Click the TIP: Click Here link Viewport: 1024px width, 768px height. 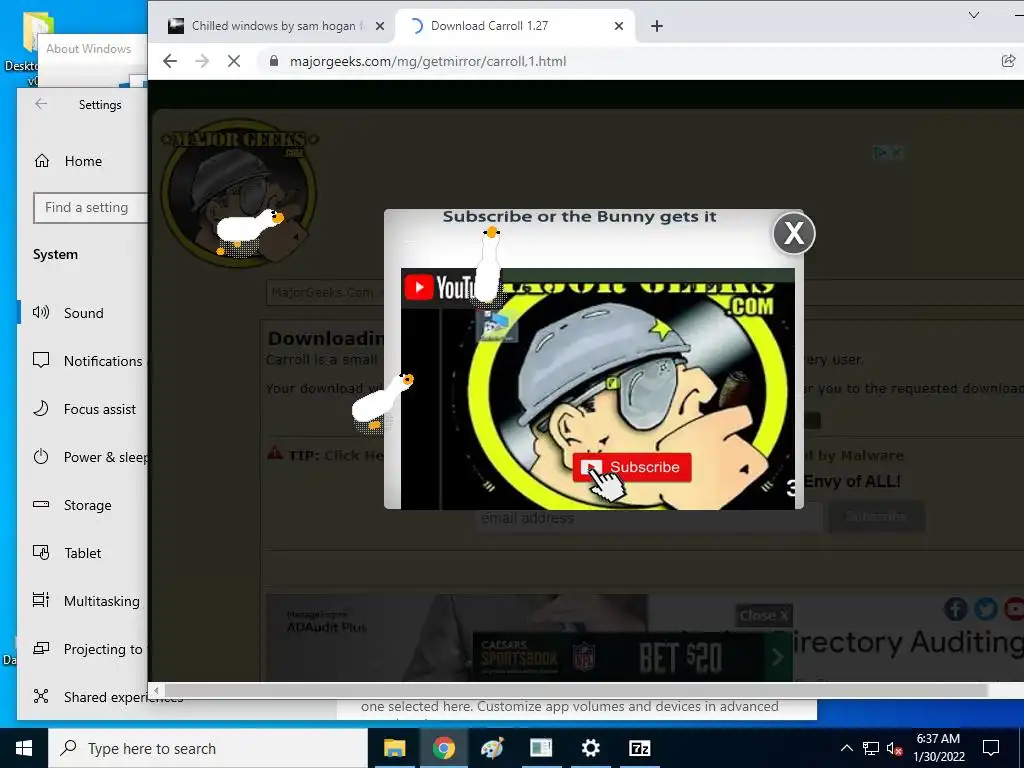click(335, 455)
